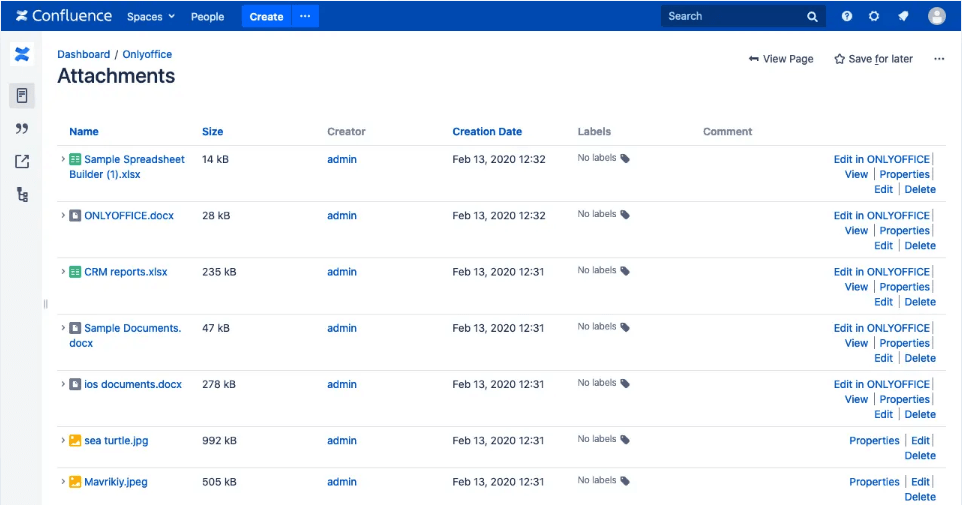Open Properties for Mavrikiy.jpeg
The width and height of the screenshot is (962, 505).
[x=874, y=482]
